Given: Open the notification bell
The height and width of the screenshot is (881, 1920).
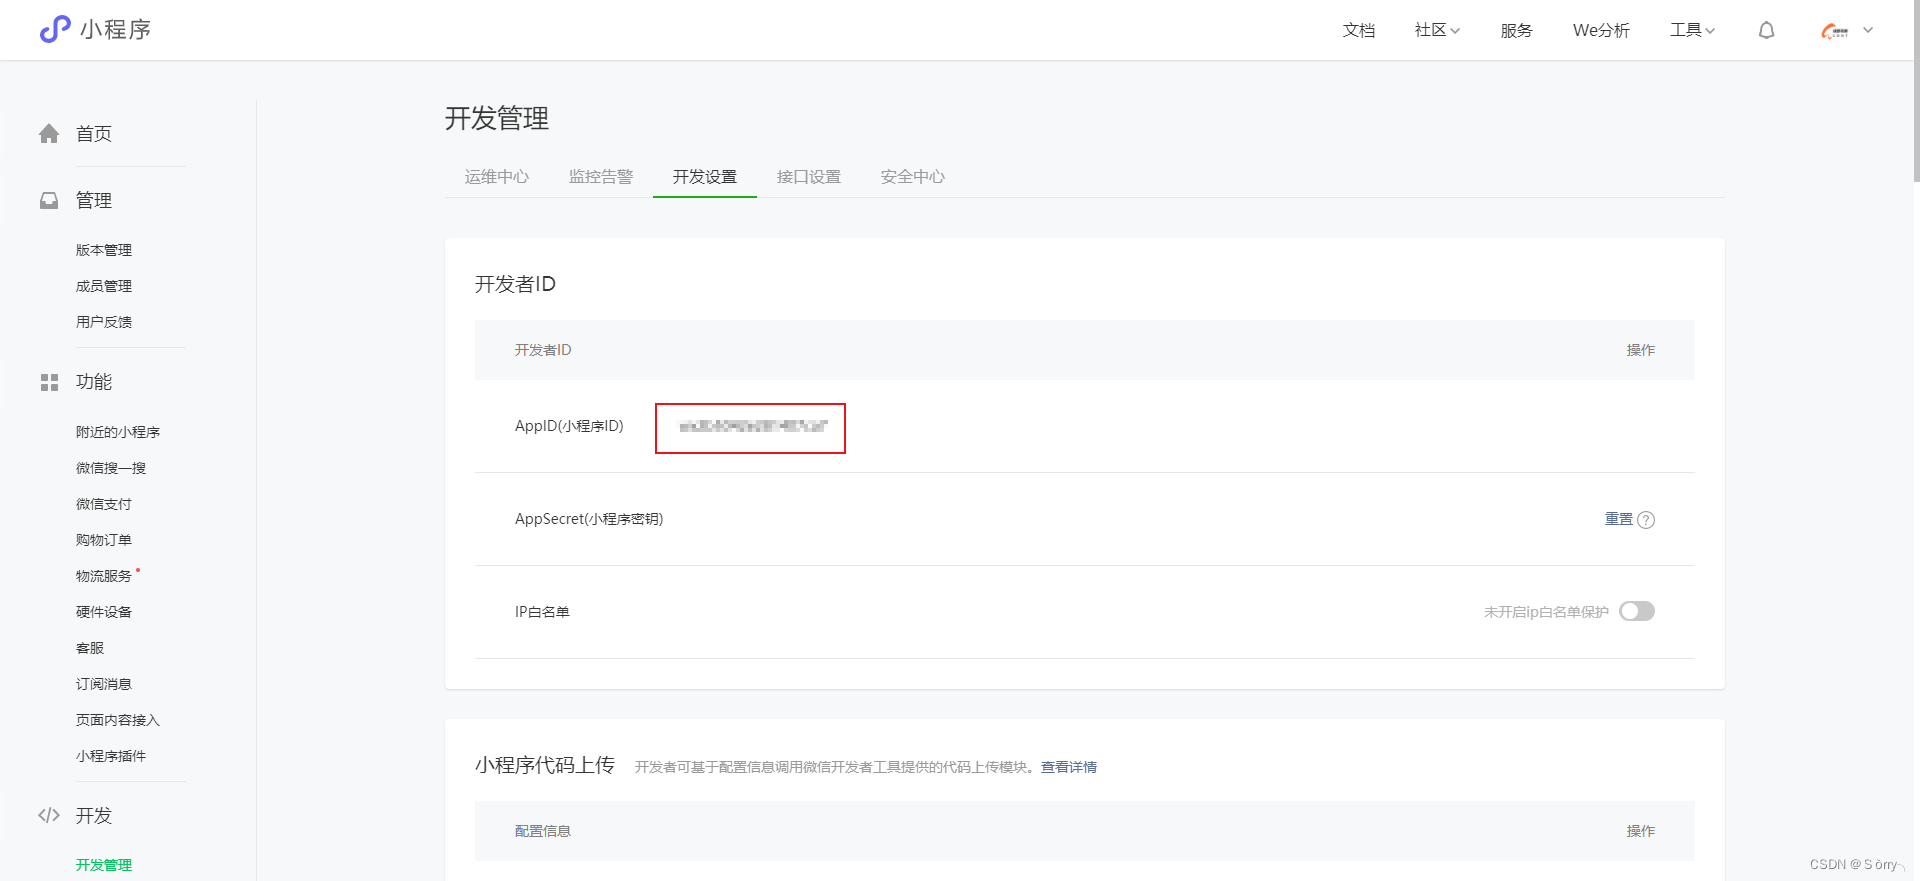Looking at the screenshot, I should tap(1767, 31).
